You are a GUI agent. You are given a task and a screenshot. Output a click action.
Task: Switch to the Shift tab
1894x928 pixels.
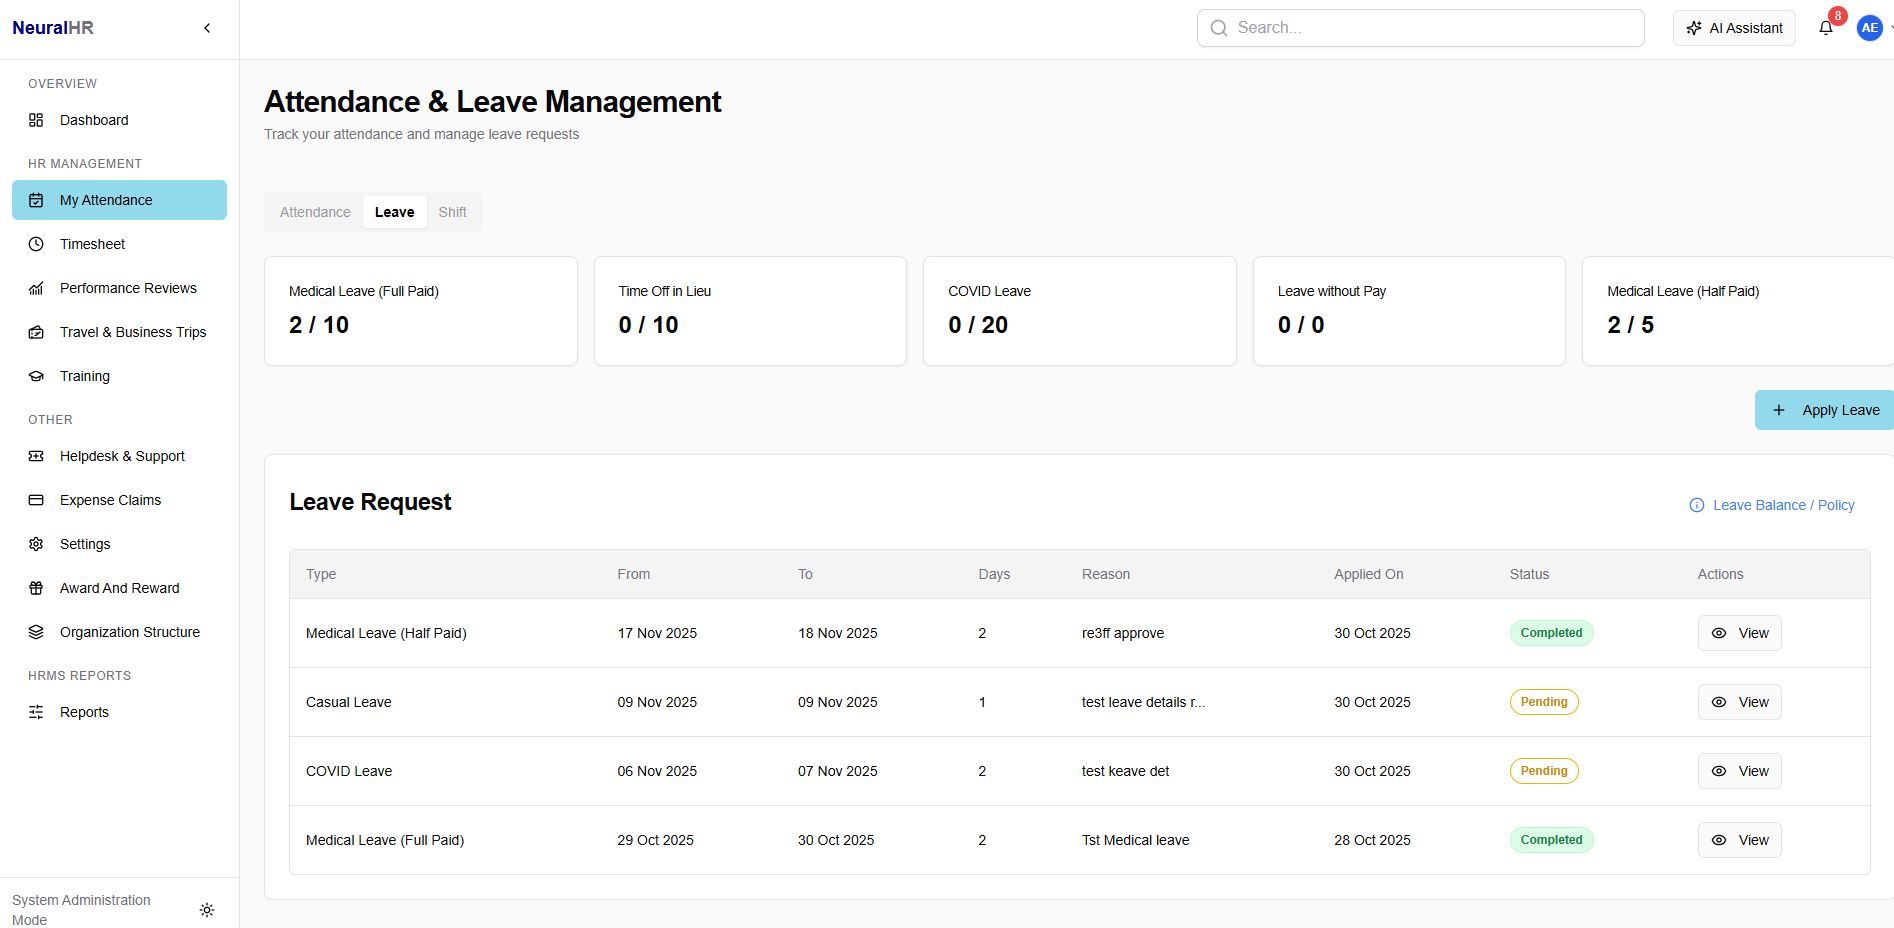click(452, 212)
